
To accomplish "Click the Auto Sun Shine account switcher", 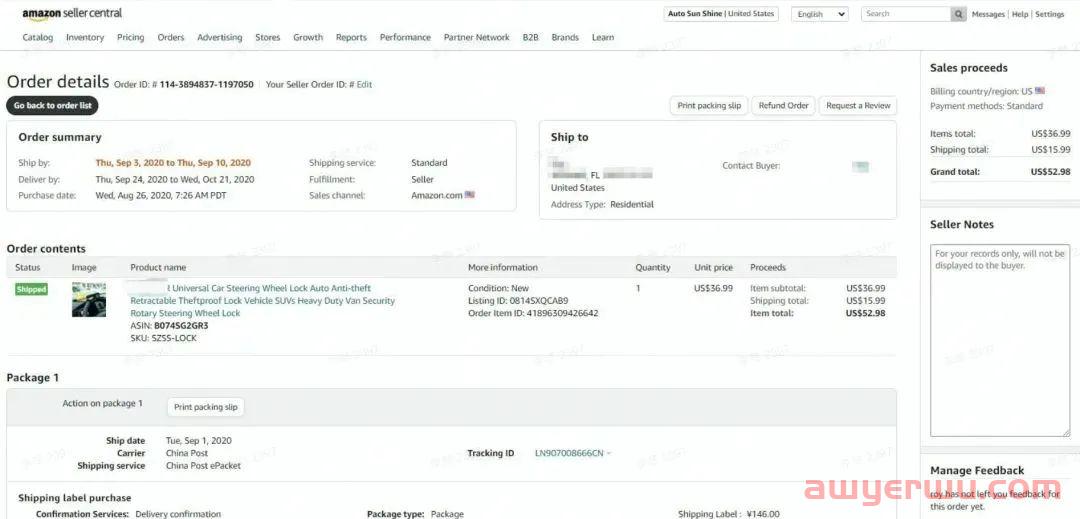I will point(720,14).
